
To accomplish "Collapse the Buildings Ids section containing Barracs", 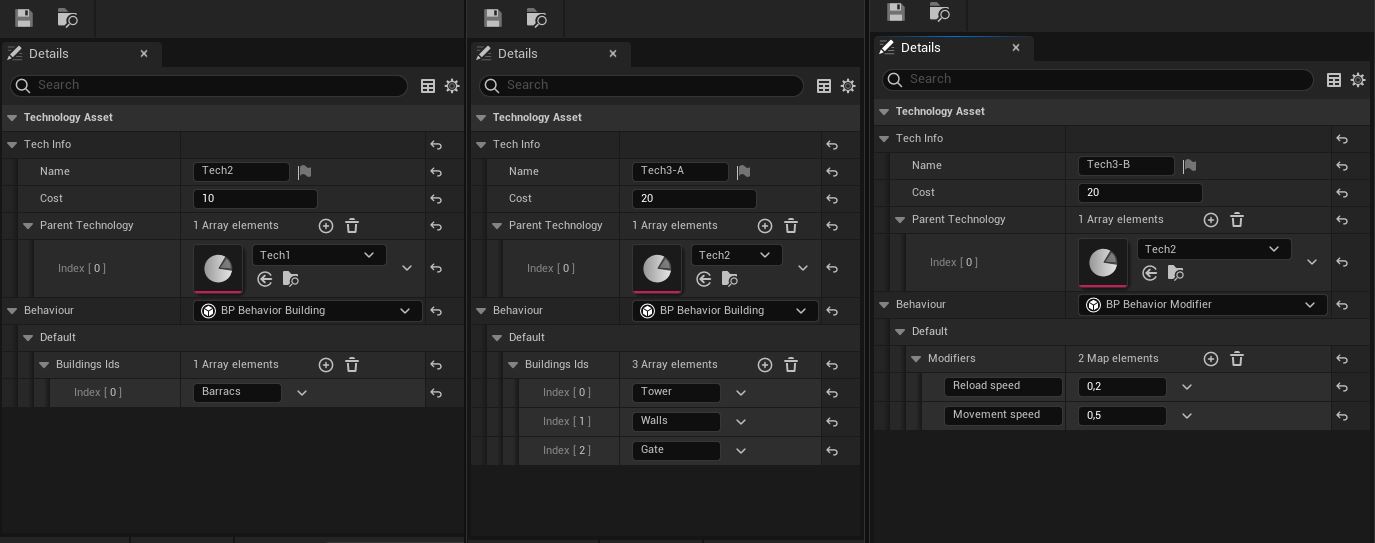I will pyautogui.click(x=44, y=365).
